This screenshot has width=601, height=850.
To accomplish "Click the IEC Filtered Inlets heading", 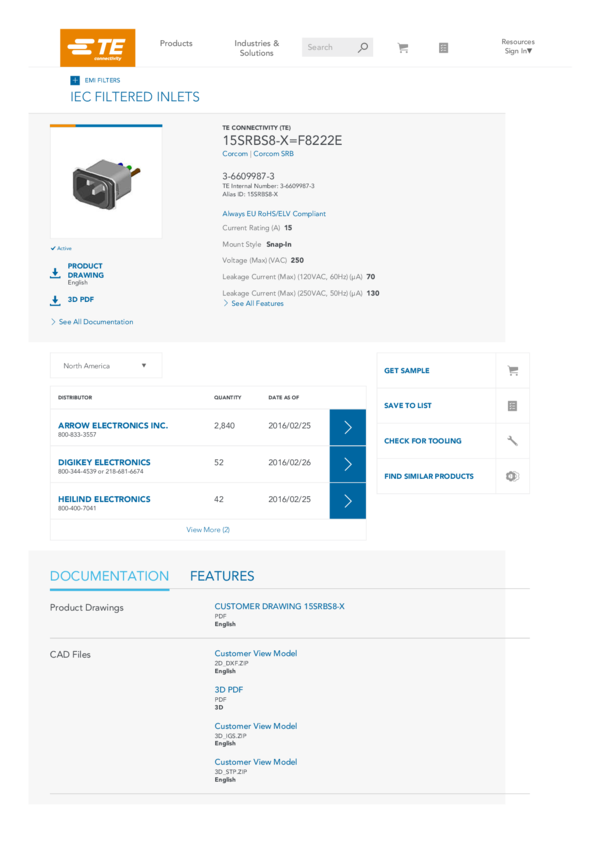I will (x=135, y=97).
